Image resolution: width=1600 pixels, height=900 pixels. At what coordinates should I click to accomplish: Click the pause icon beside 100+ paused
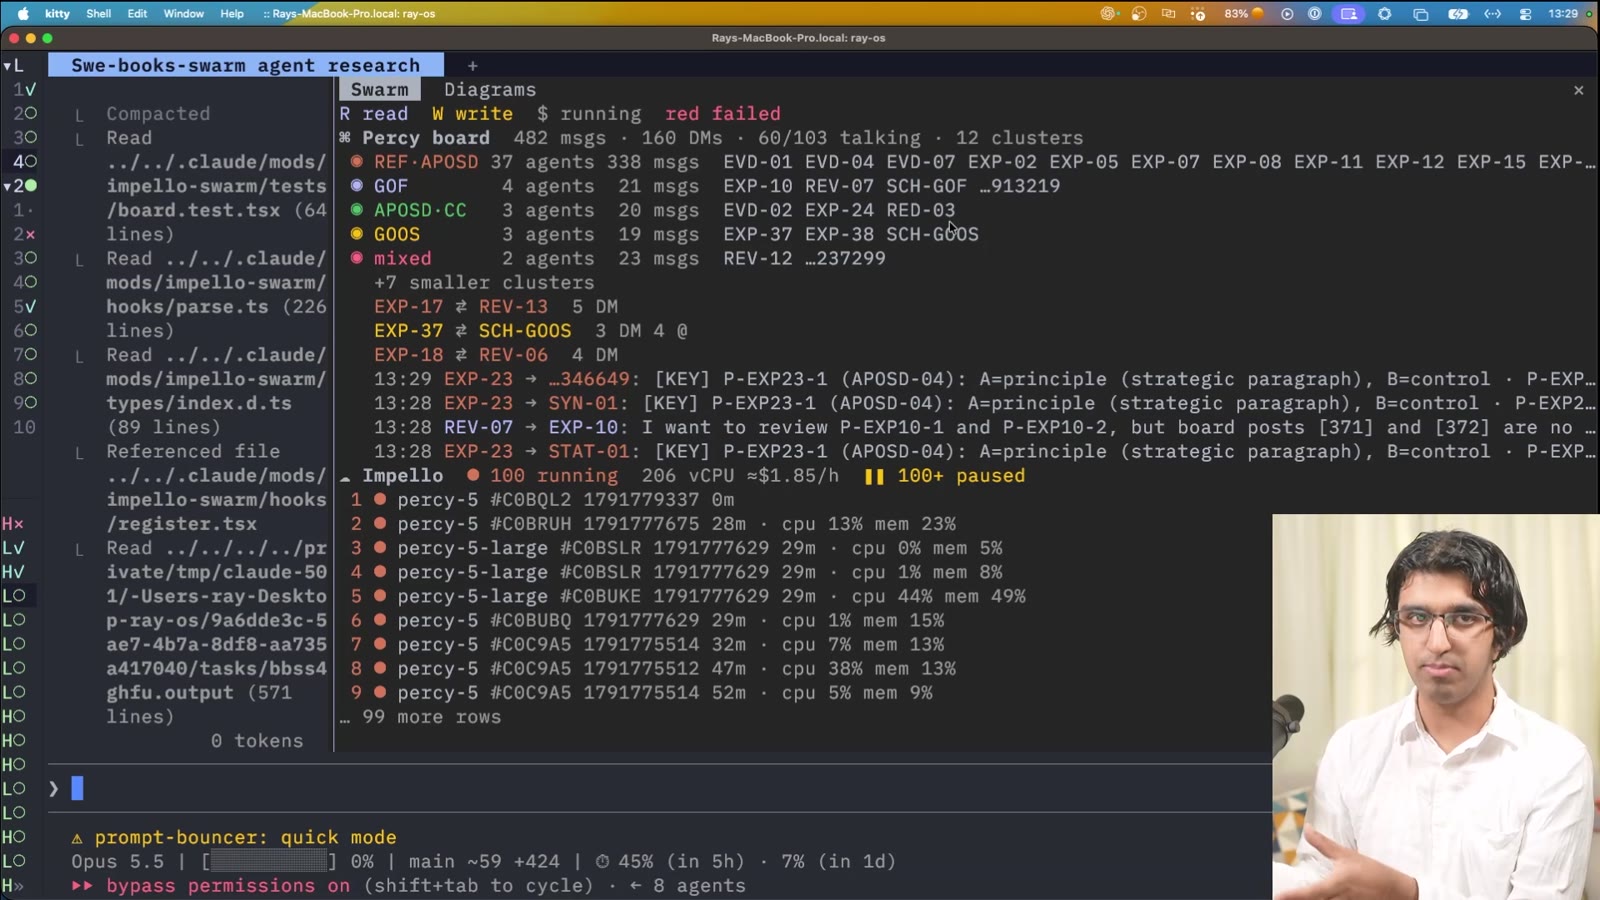coord(874,476)
